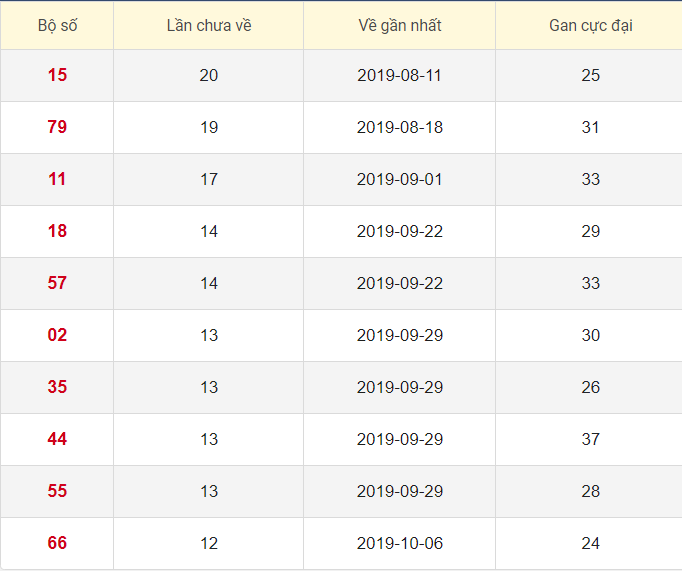Click the max gap value 37
This screenshot has height=571, width=682.
[590, 439]
